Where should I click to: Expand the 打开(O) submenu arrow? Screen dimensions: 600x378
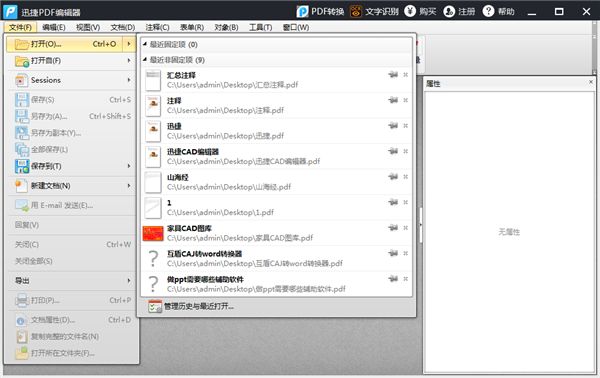tap(129, 44)
